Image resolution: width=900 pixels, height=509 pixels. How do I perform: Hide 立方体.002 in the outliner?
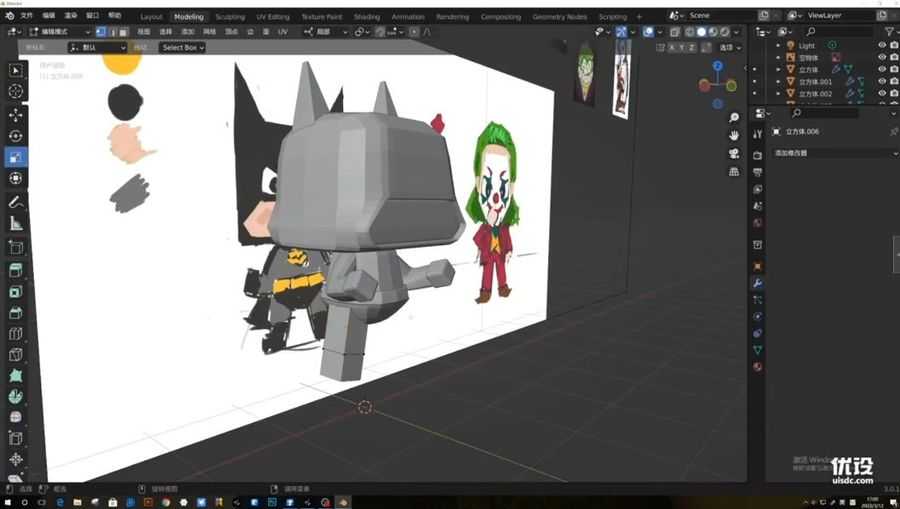(882, 93)
